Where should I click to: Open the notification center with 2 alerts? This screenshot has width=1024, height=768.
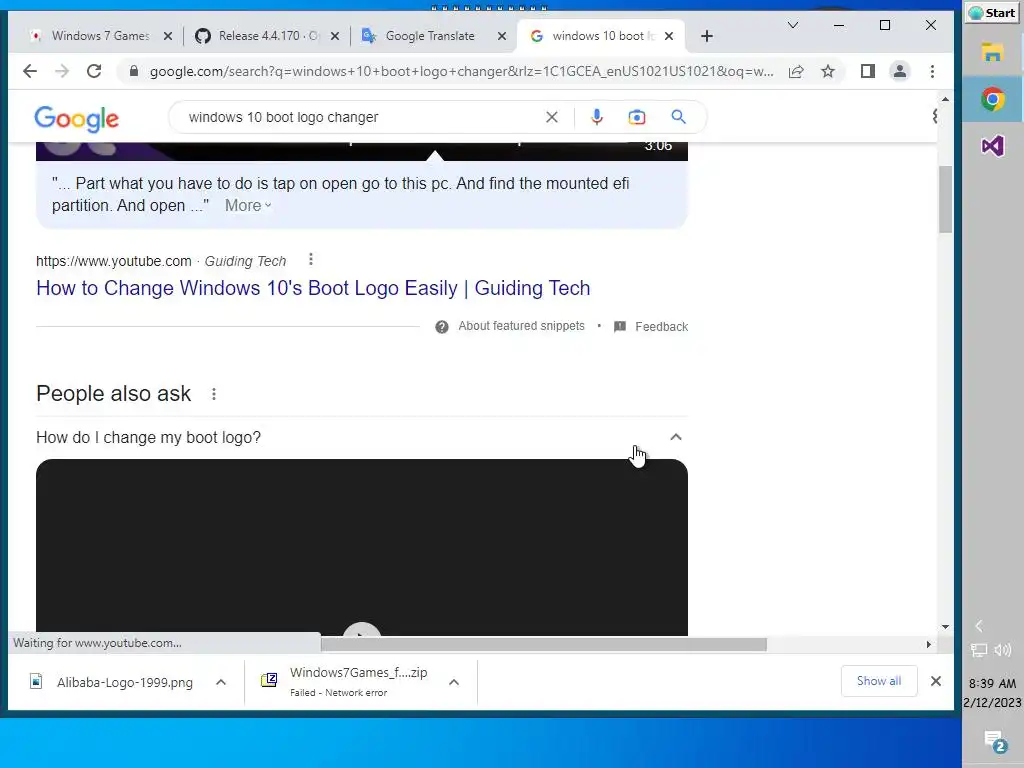(x=995, y=742)
